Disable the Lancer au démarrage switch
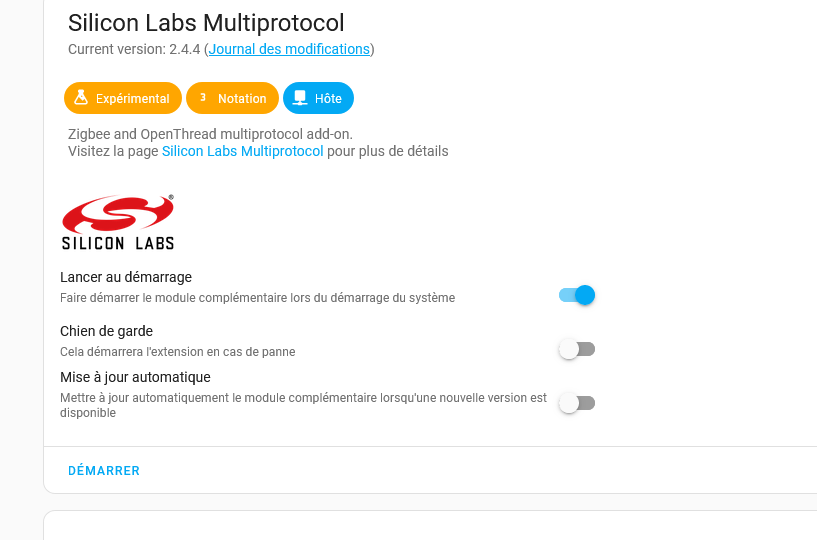This screenshot has width=817, height=540. 577,295
